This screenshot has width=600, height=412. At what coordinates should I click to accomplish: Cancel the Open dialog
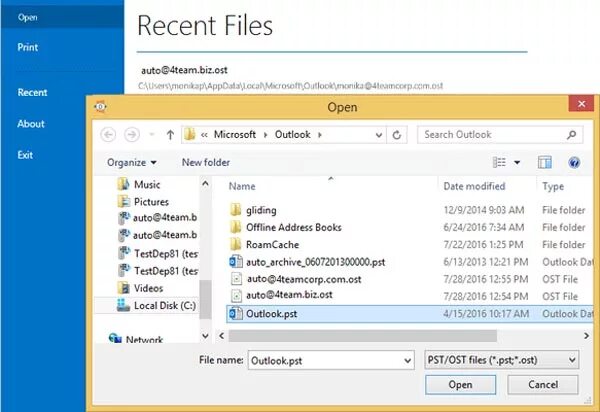click(x=543, y=384)
